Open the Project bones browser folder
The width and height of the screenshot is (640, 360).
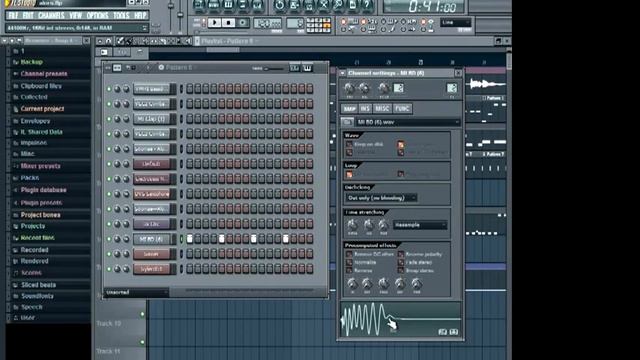pos(40,215)
